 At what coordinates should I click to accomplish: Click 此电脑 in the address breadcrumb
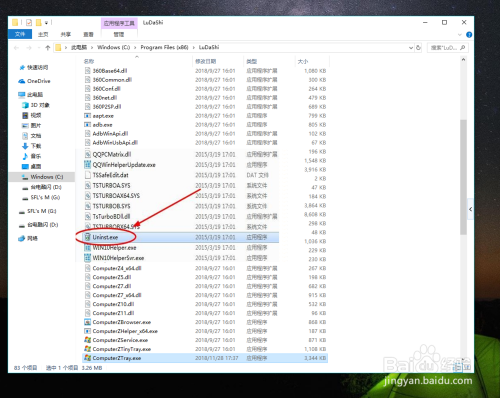[x=79, y=47]
